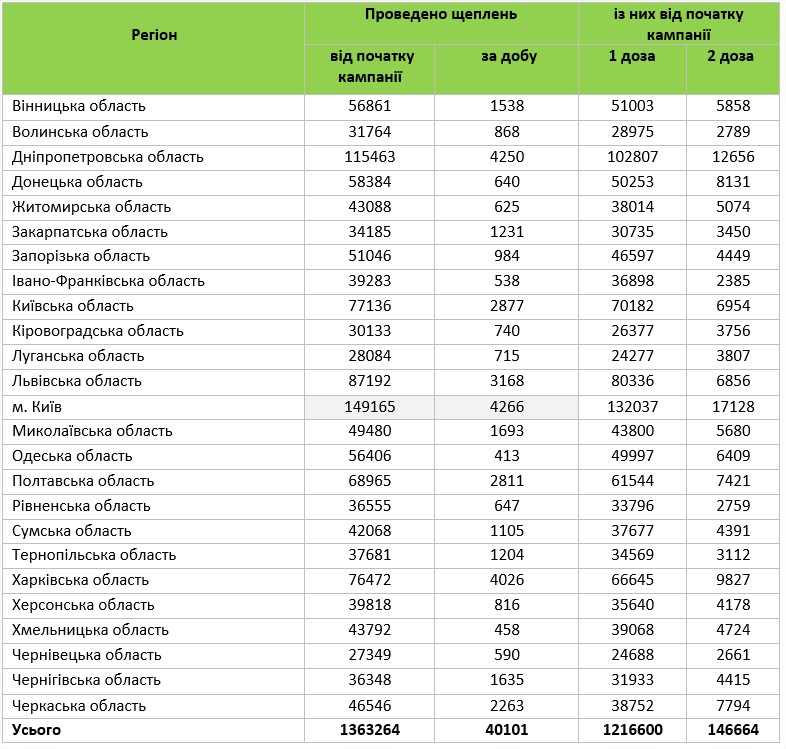The image size is (786, 749).
Task: Select the Усього total cell 1363264
Action: tap(371, 730)
